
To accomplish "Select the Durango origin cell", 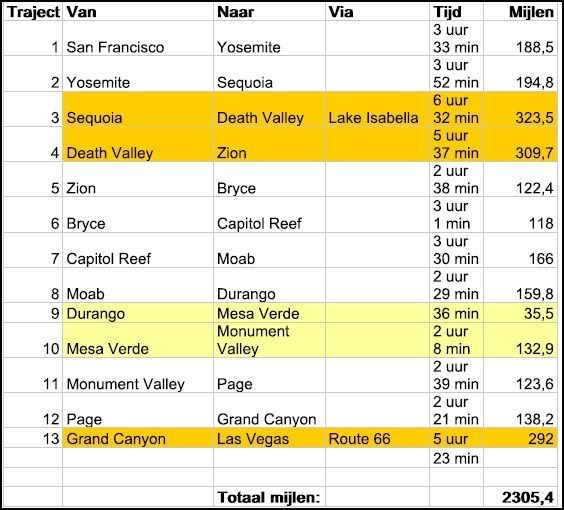I will click(138, 313).
